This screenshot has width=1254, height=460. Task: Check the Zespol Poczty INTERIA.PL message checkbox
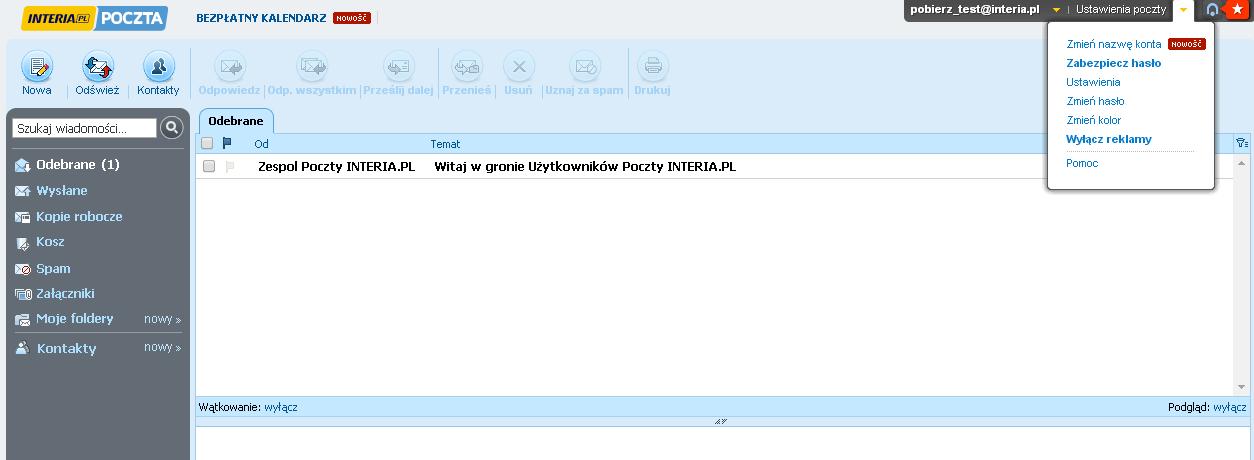coord(209,166)
